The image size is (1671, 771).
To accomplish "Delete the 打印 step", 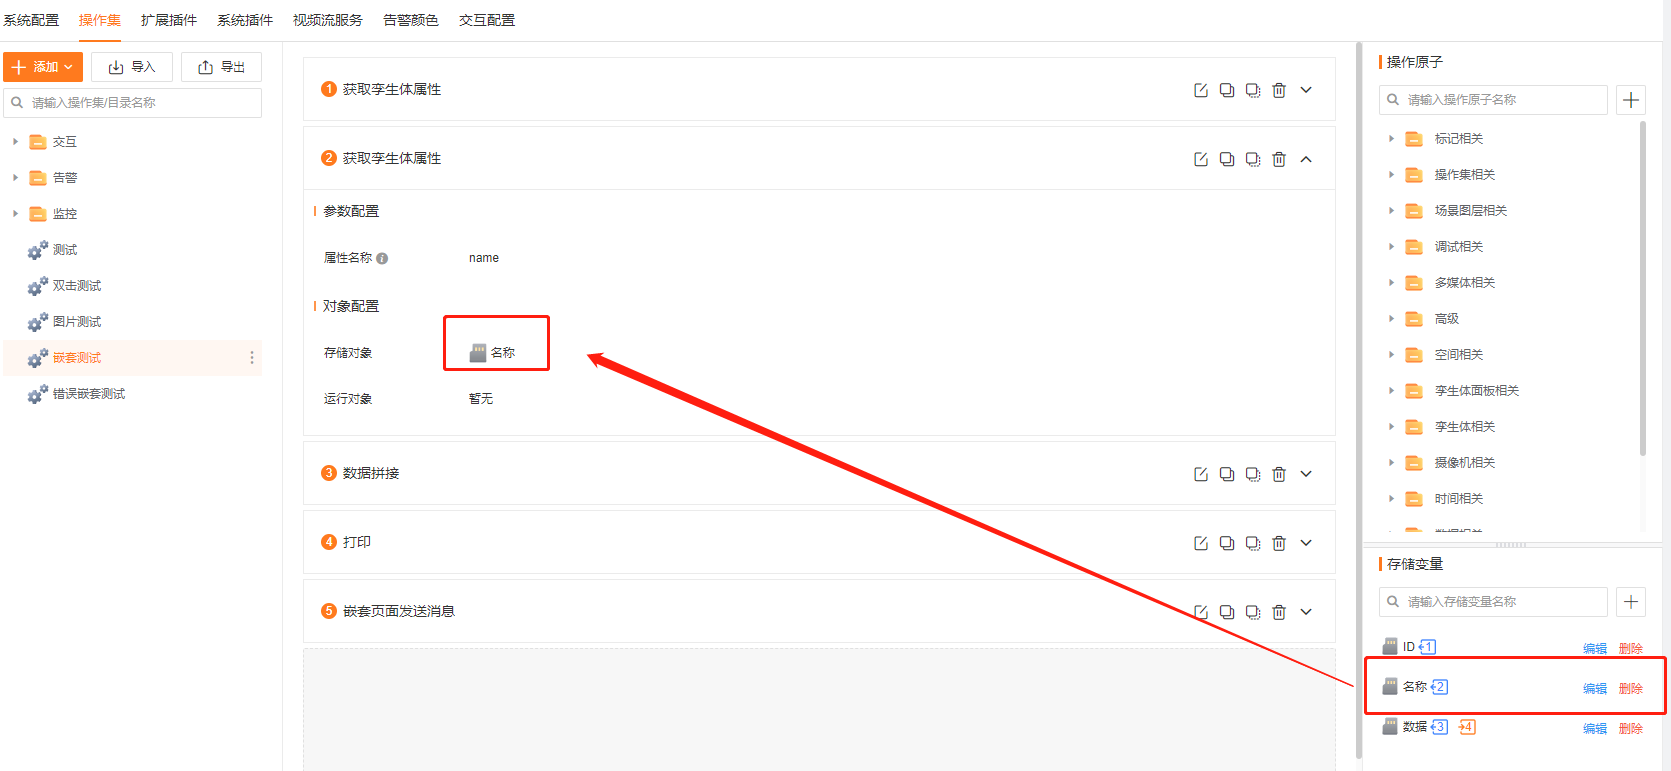I will 1279,543.
